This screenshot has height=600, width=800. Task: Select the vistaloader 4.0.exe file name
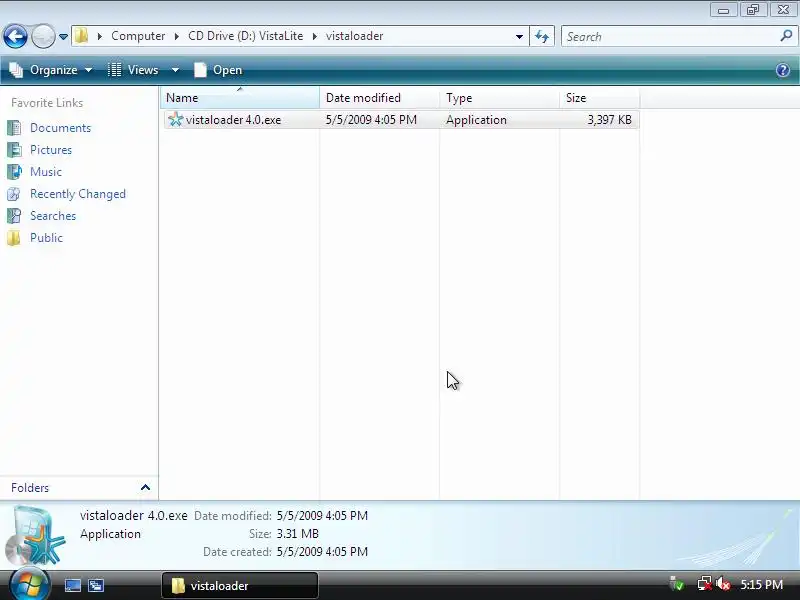point(234,120)
